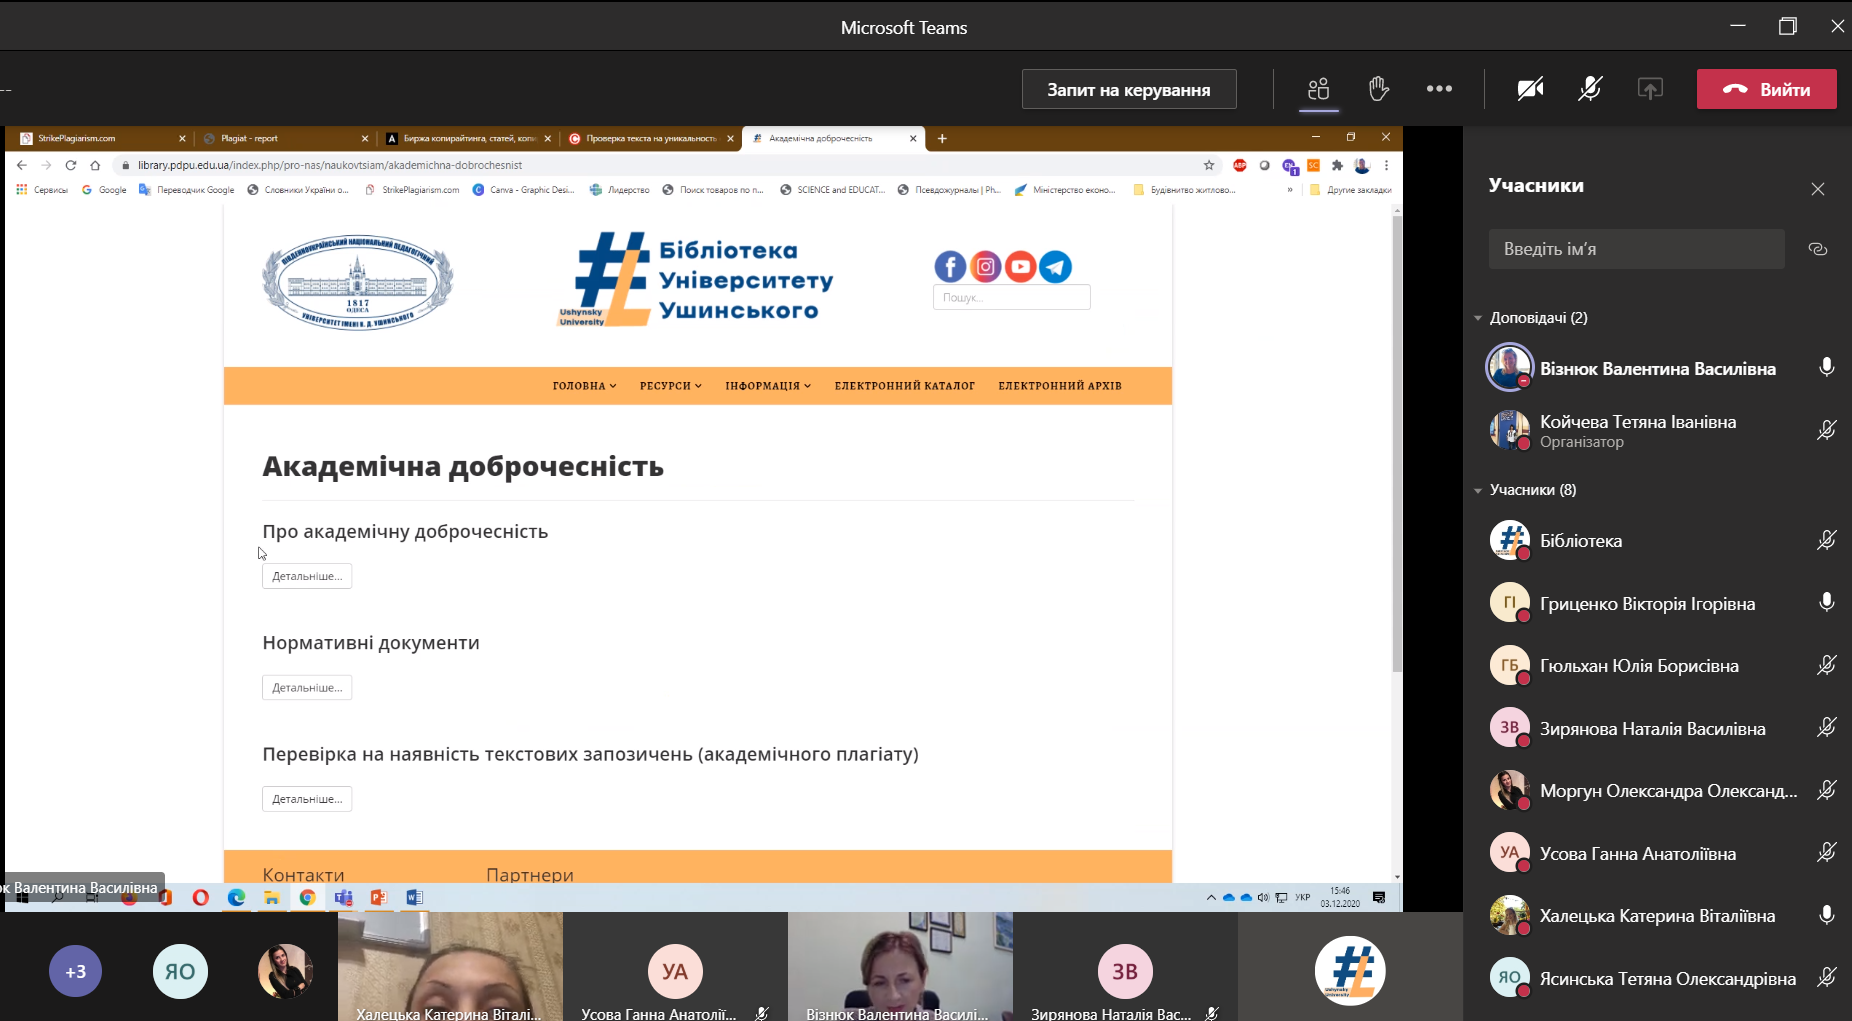Open the library's Facebook page icon
This screenshot has height=1021, width=1852.
tap(950, 267)
